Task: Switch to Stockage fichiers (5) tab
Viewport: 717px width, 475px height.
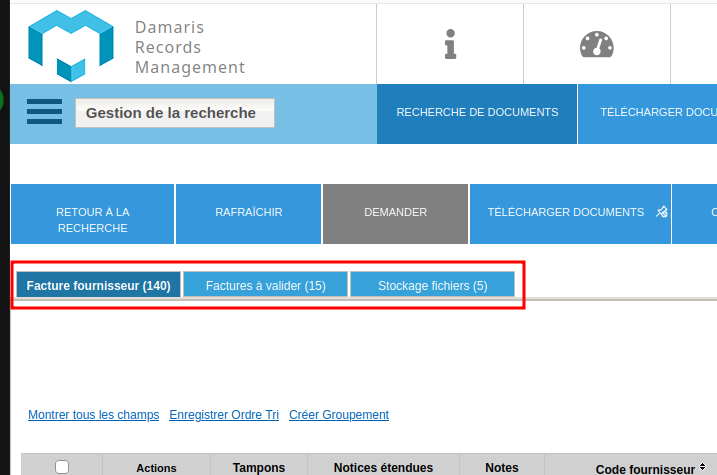Action: (433, 285)
